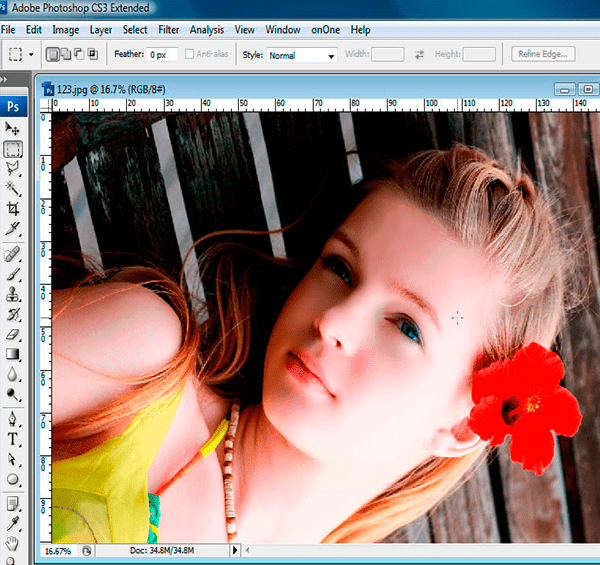This screenshot has height=565, width=600.
Task: Toggle the Anti-alias checkbox
Action: pos(189,54)
